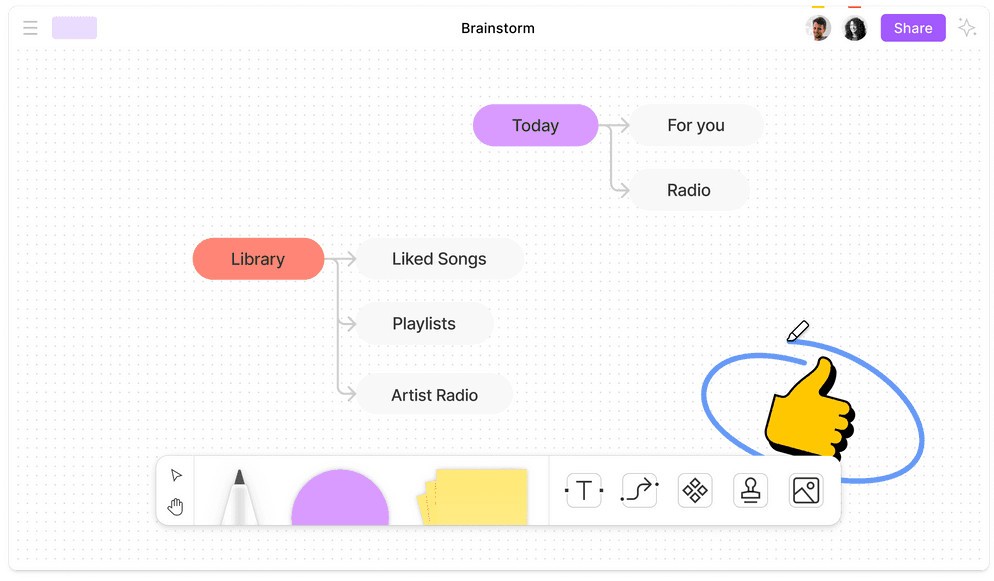Pick the yellow sticky note tool
Screen dimensions: 994x581
point(473,497)
